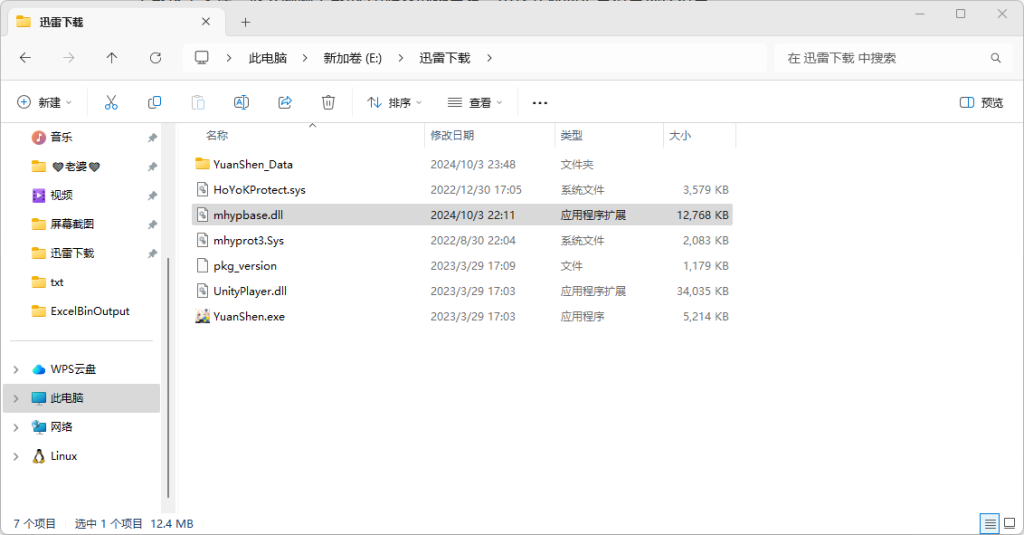Select HoYoKProtect.sys file
This screenshot has height=535, width=1024.
point(462,189)
